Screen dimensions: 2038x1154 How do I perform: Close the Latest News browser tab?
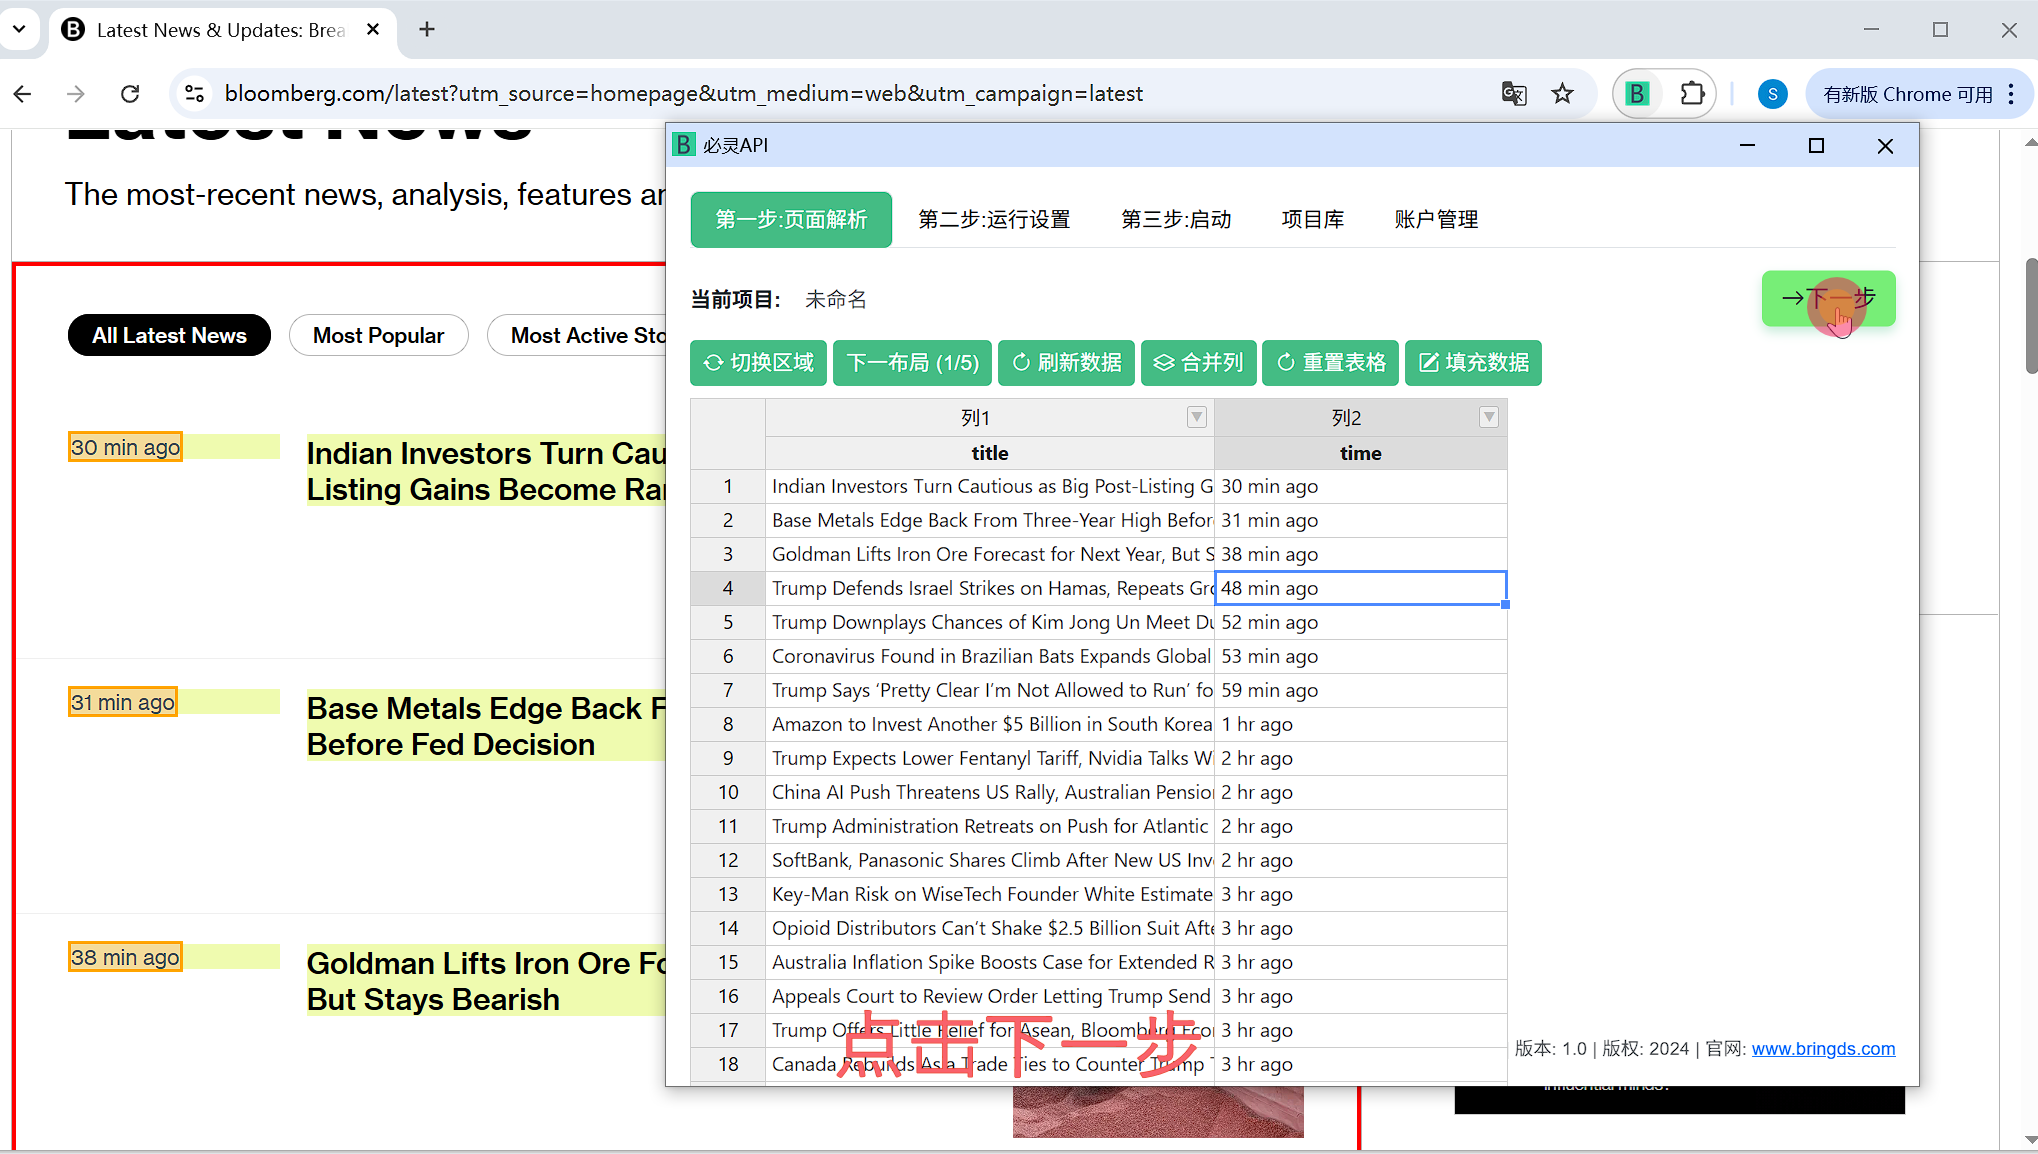pyautogui.click(x=373, y=30)
